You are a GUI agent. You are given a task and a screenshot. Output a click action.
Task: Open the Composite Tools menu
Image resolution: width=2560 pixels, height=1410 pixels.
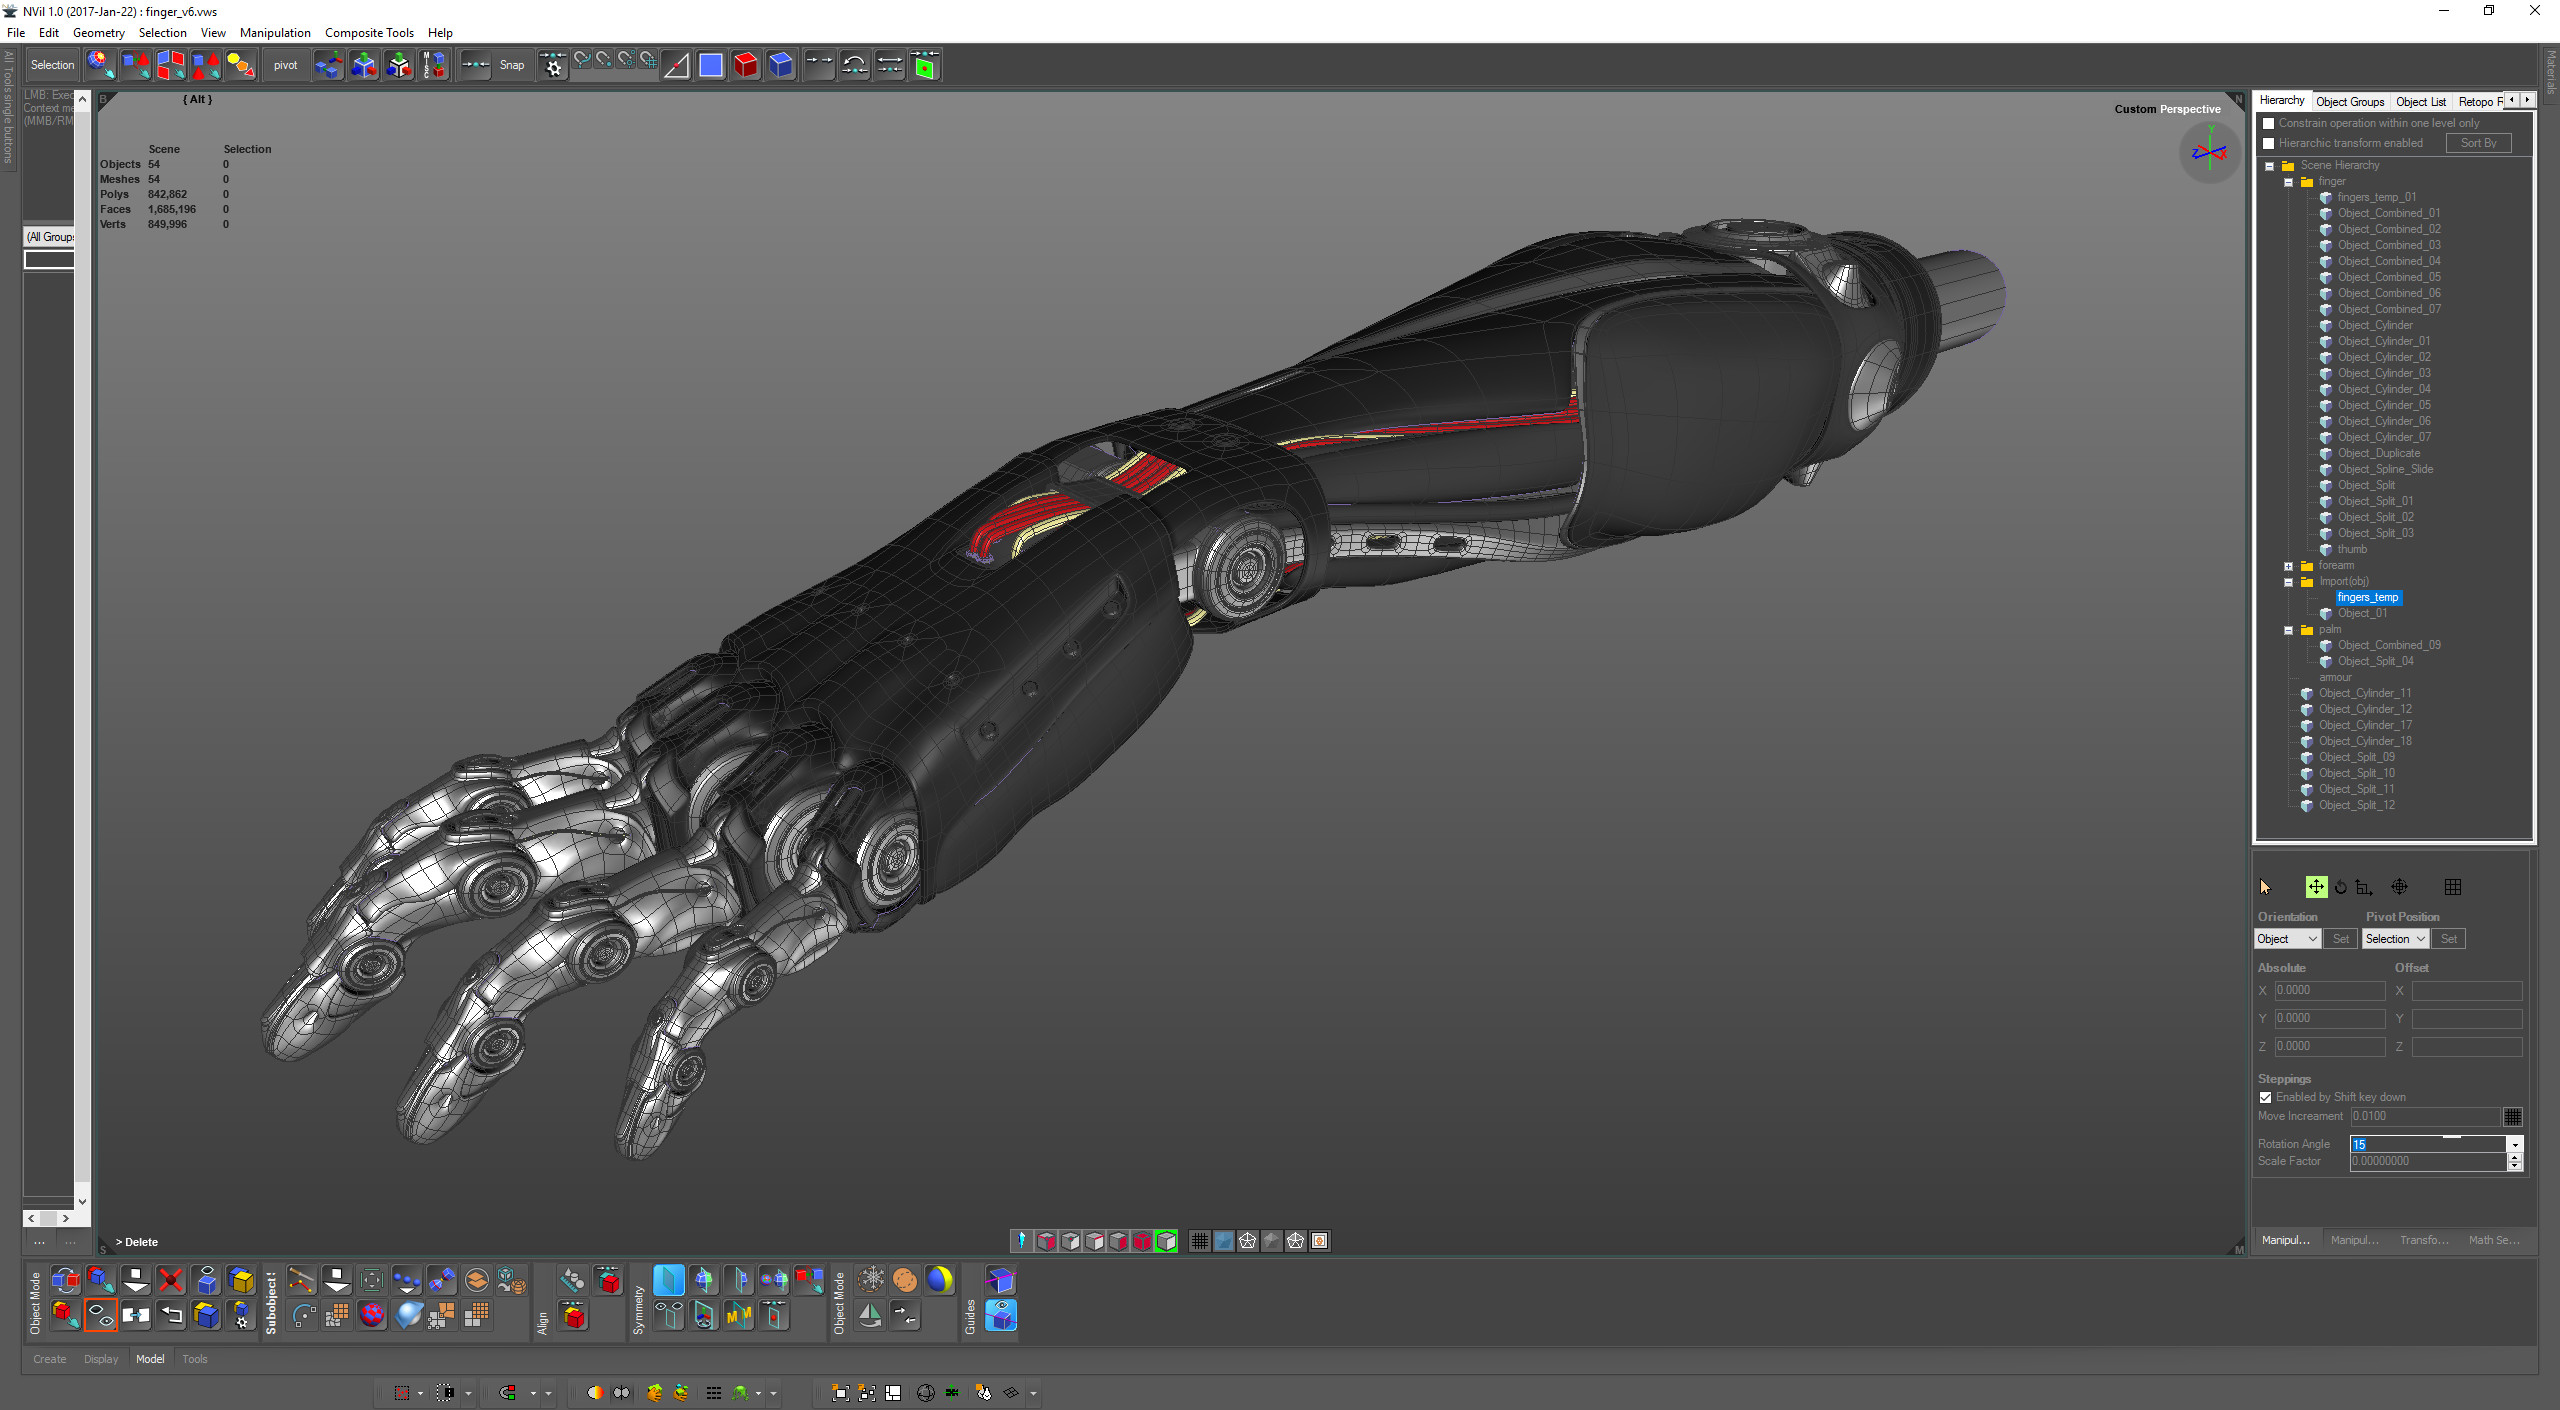click(369, 32)
